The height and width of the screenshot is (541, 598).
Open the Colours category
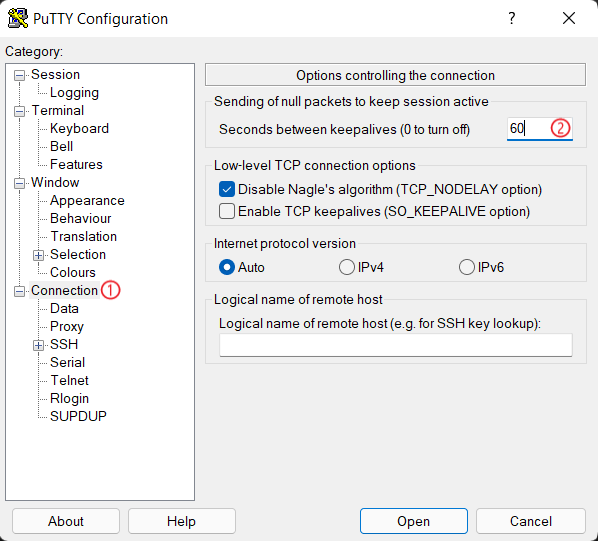pyautogui.click(x=73, y=272)
